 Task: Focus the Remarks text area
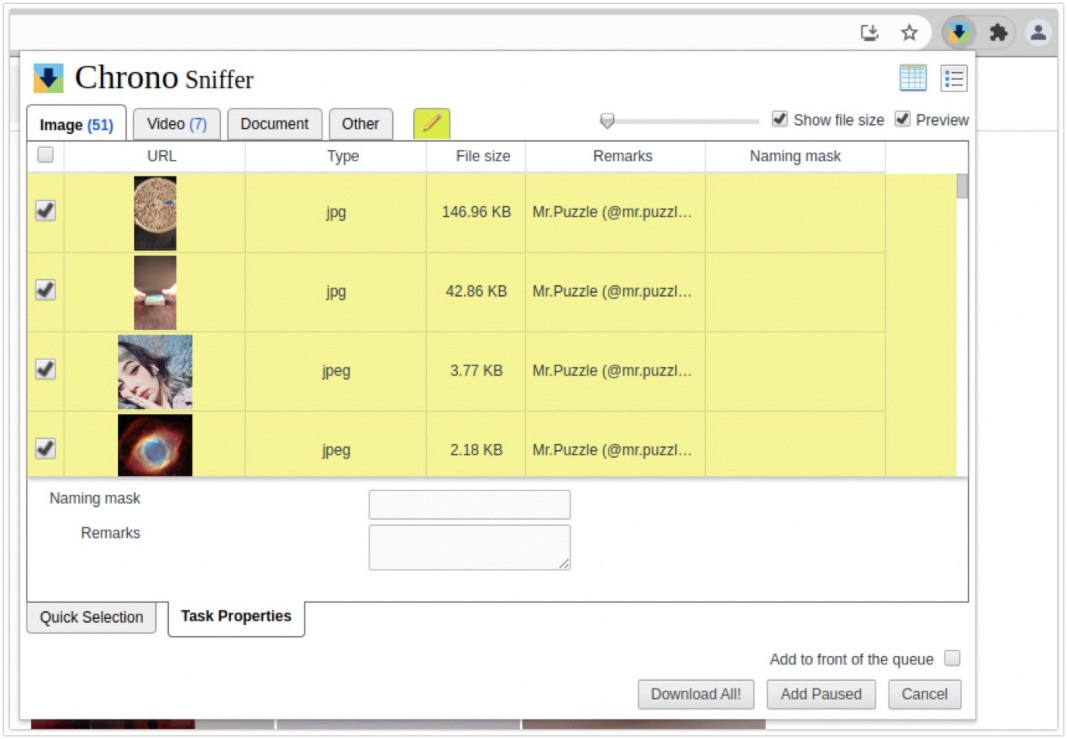coord(470,547)
